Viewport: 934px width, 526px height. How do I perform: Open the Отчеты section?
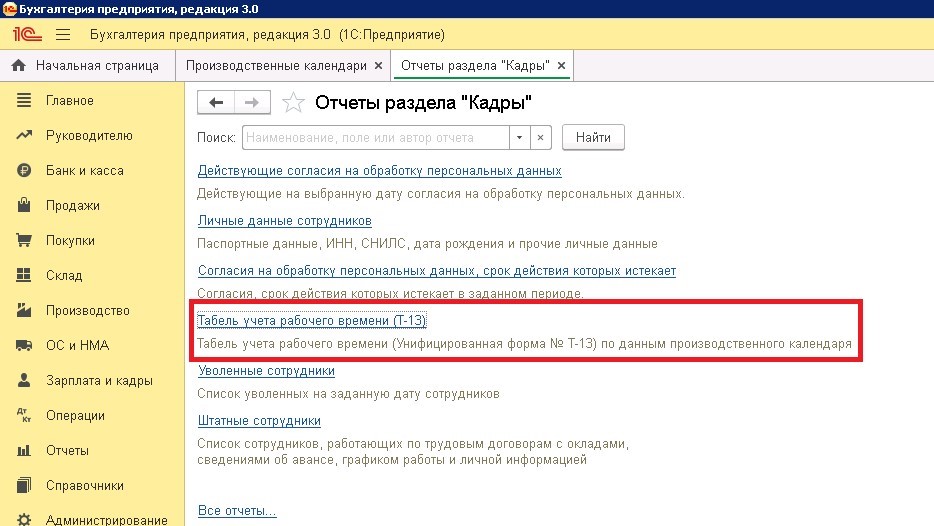(x=67, y=451)
